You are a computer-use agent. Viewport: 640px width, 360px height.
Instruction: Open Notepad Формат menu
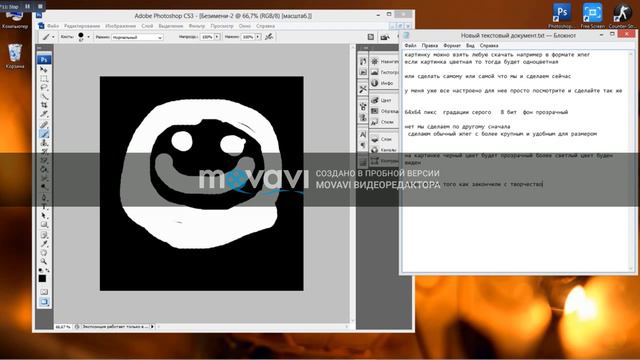(x=452, y=45)
